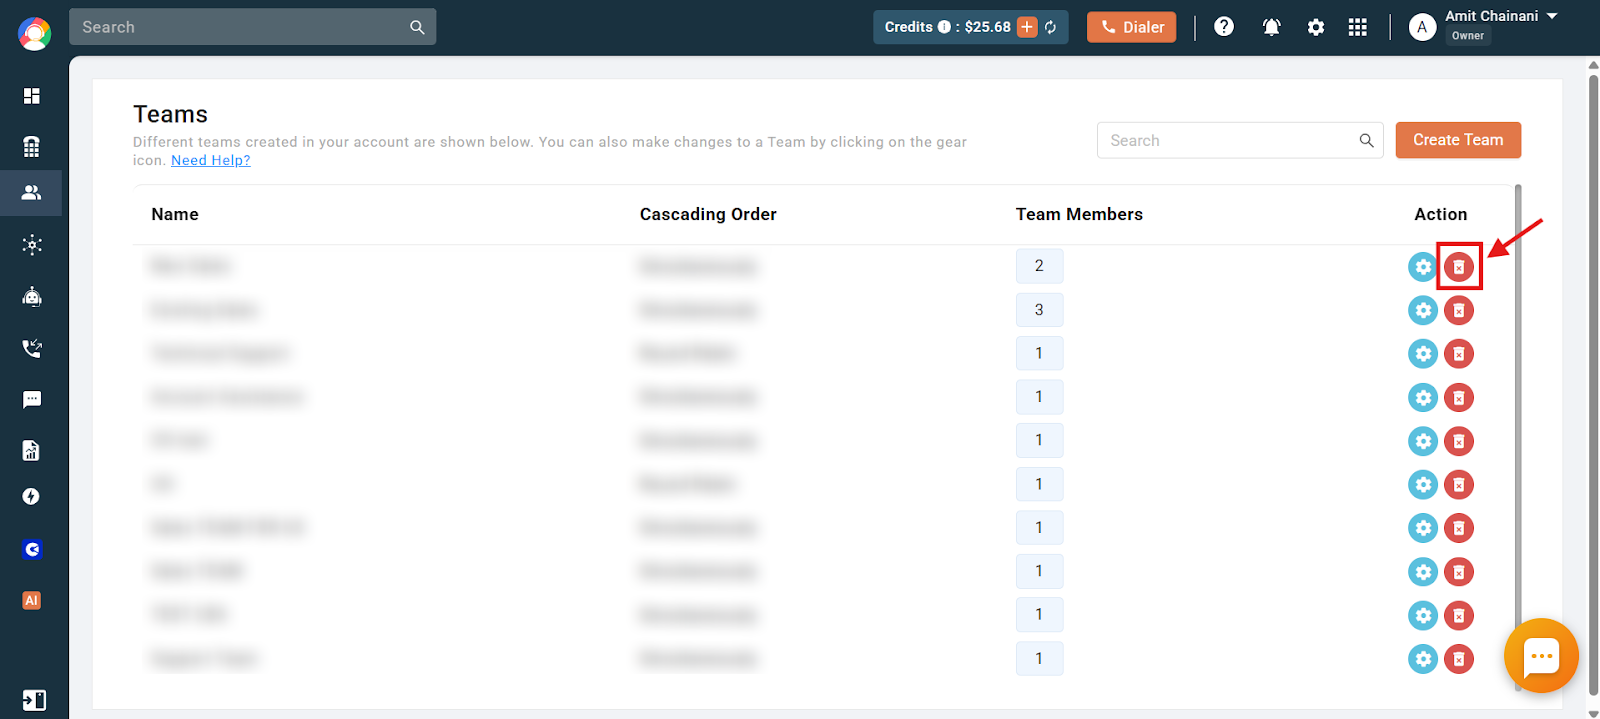The image size is (1600, 719).
Task: Refresh the credits balance
Action: click(1051, 27)
